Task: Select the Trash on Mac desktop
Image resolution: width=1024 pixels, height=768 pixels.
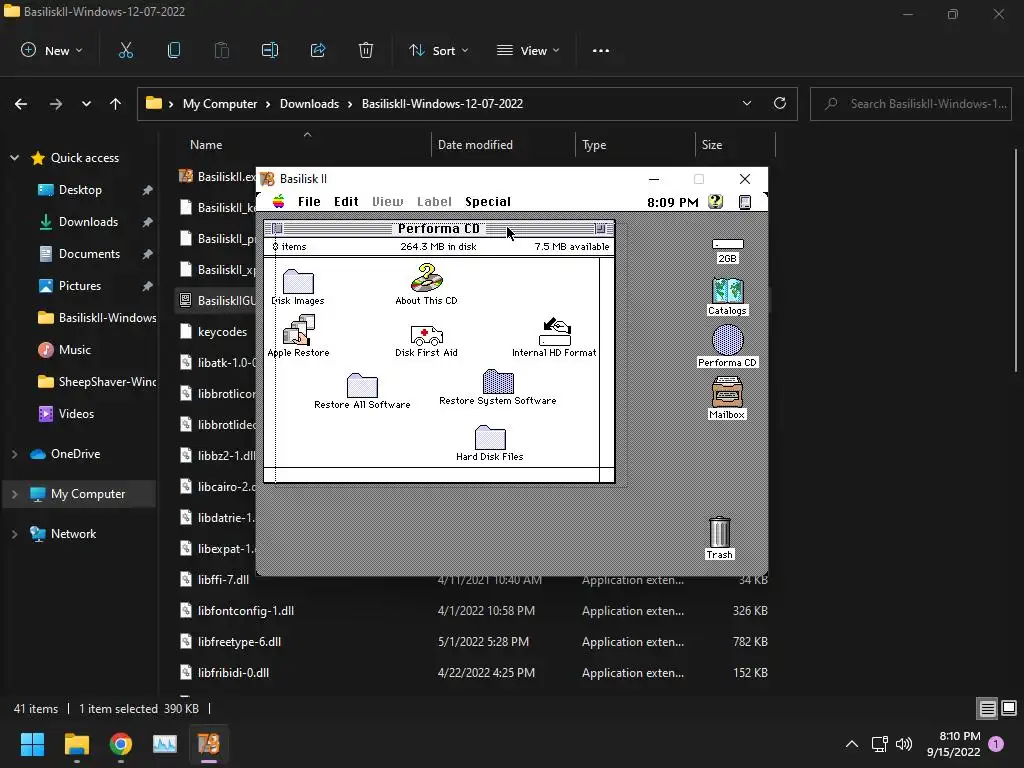Action: pyautogui.click(x=720, y=532)
